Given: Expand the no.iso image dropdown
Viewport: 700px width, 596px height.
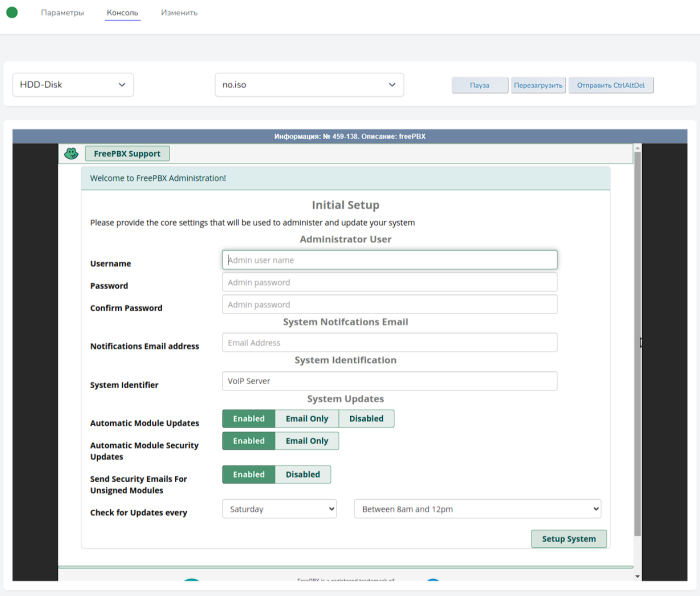Looking at the screenshot, I should [x=309, y=85].
